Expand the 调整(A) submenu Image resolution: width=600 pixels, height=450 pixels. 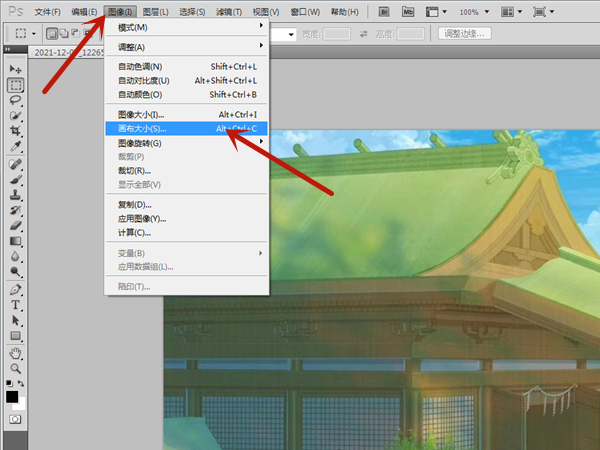coord(187,47)
